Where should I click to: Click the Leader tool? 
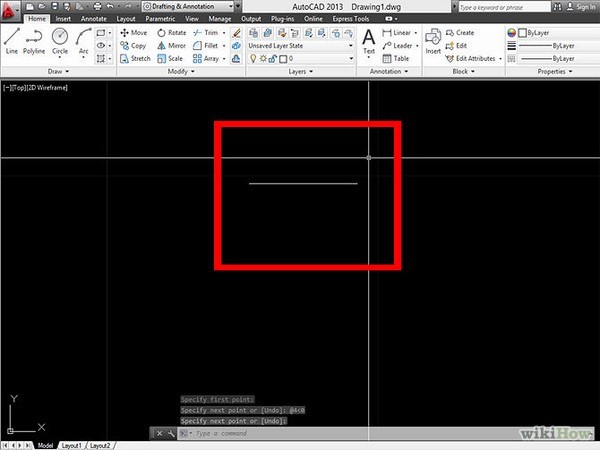(x=397, y=46)
